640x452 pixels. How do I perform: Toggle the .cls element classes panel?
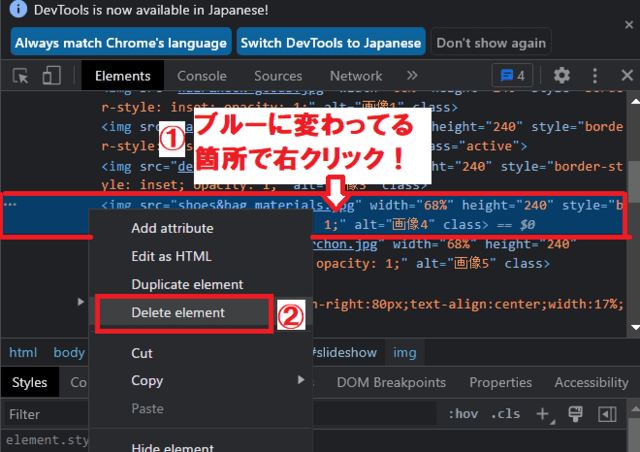(503, 414)
